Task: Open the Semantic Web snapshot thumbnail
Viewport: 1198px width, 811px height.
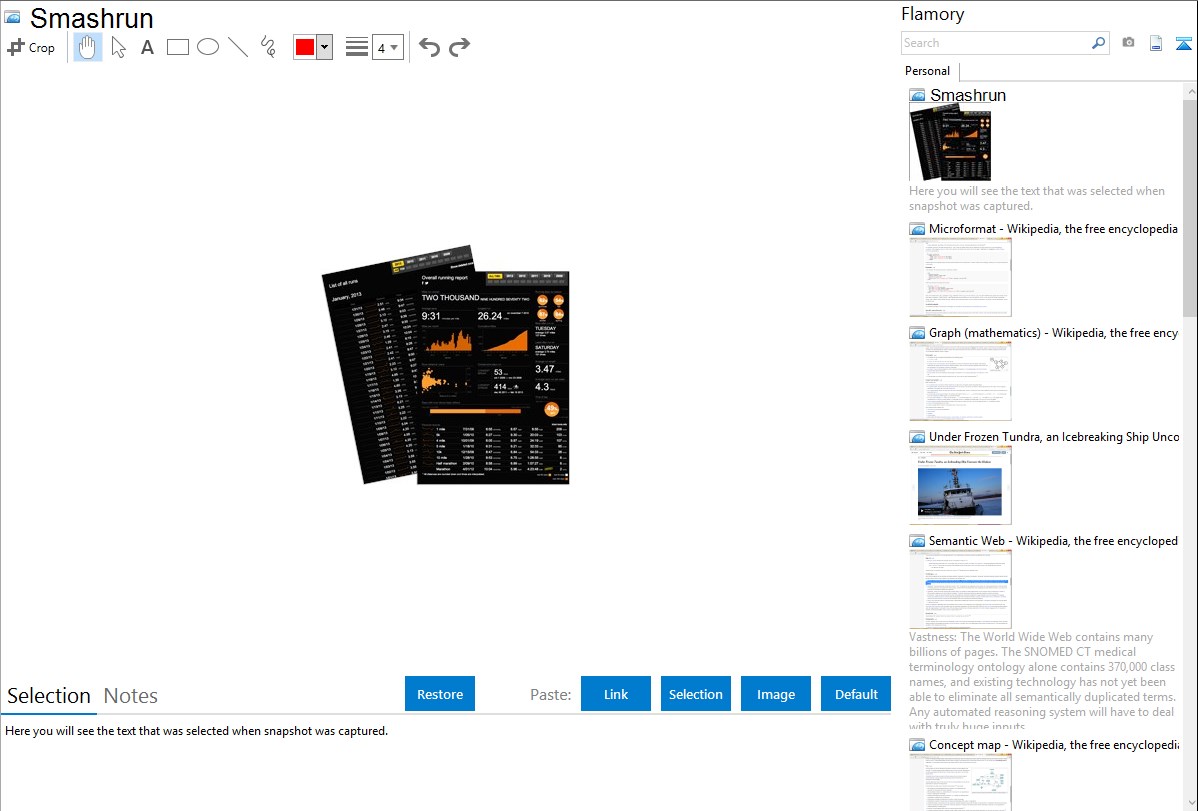Action: pyautogui.click(x=960, y=589)
